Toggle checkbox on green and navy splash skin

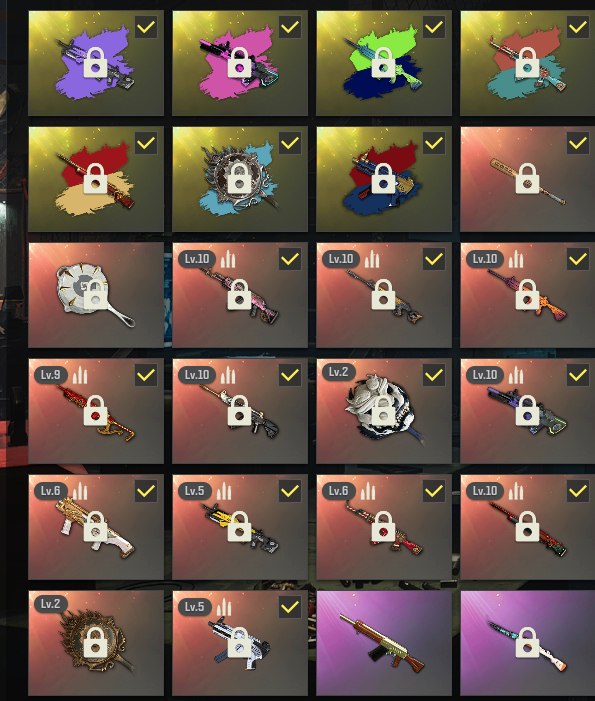pos(434,27)
